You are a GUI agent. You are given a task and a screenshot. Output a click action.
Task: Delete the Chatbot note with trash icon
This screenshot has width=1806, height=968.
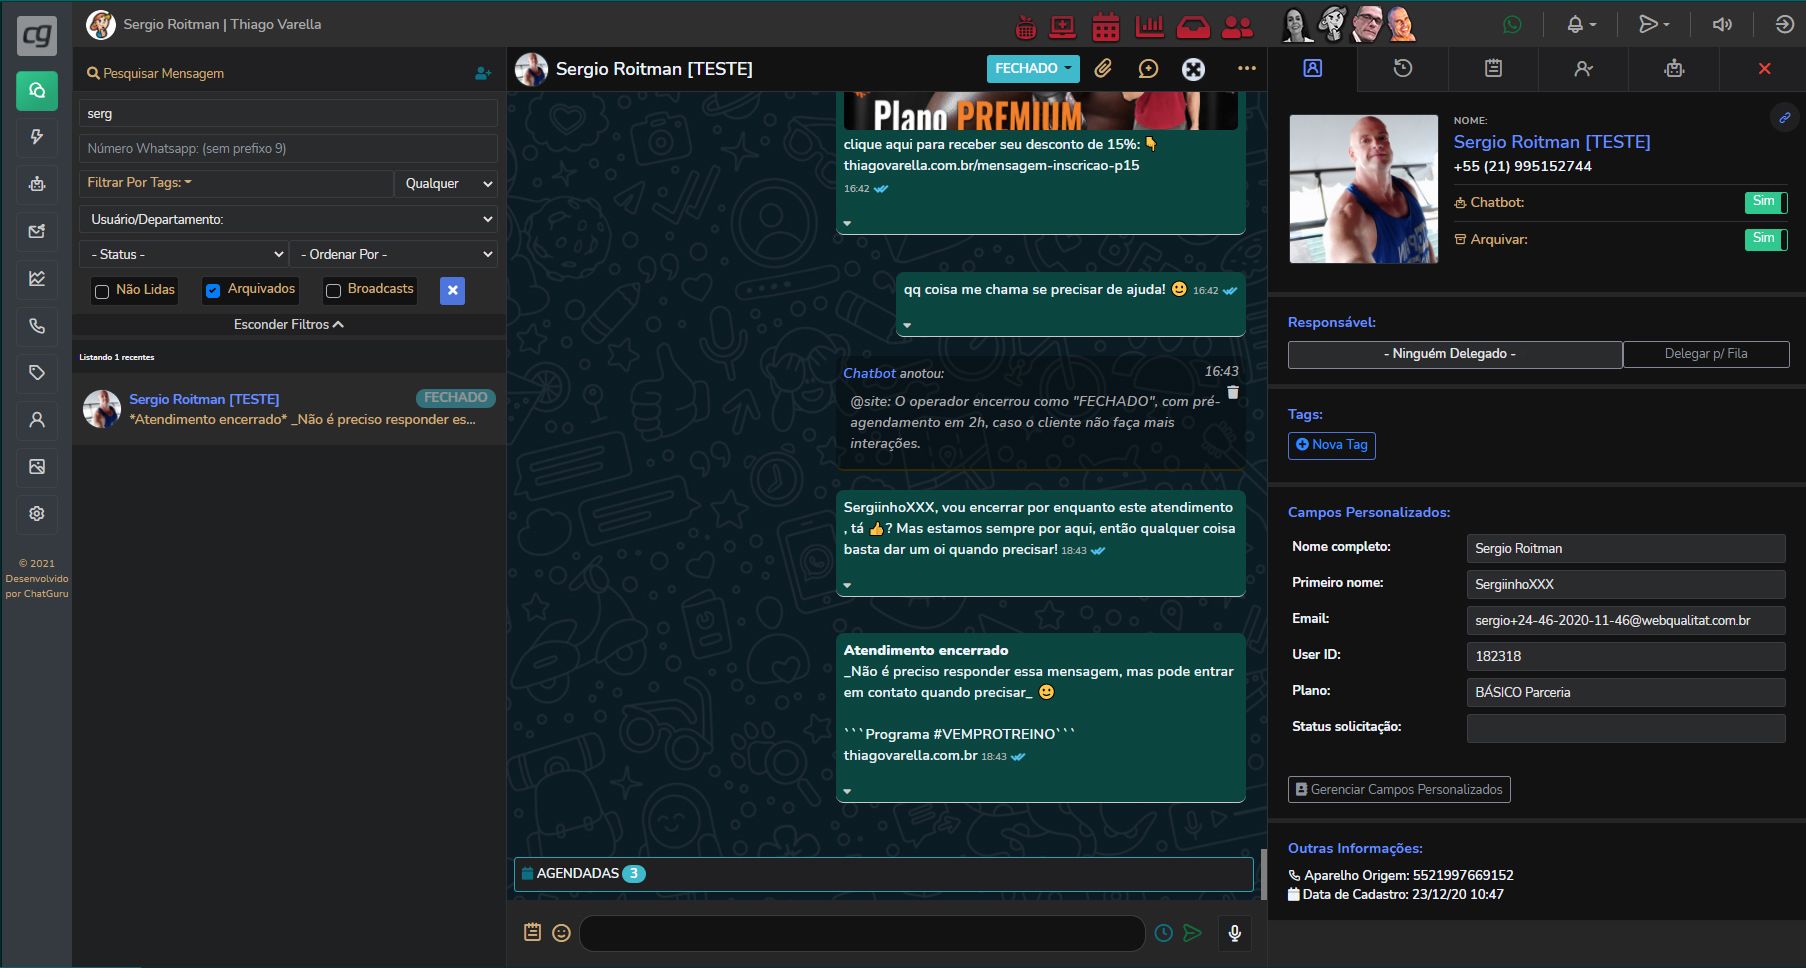pyautogui.click(x=1233, y=393)
